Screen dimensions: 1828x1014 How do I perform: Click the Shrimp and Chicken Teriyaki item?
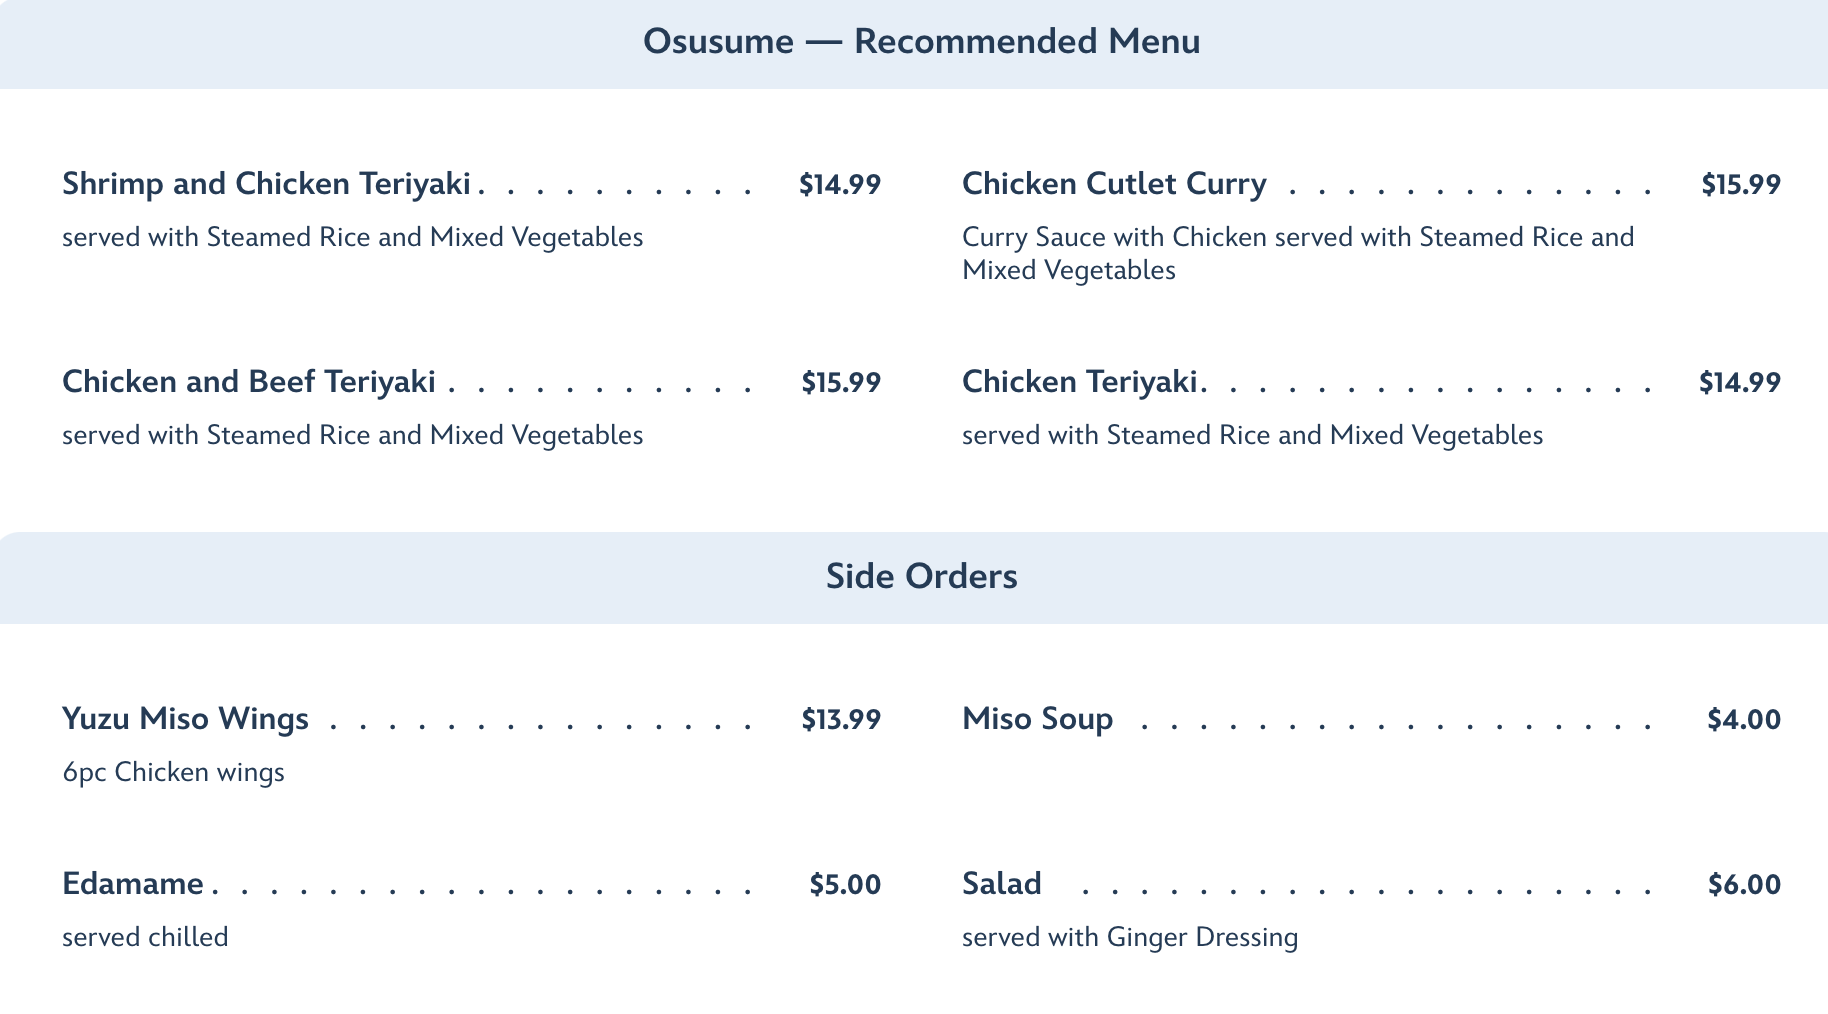tap(266, 184)
